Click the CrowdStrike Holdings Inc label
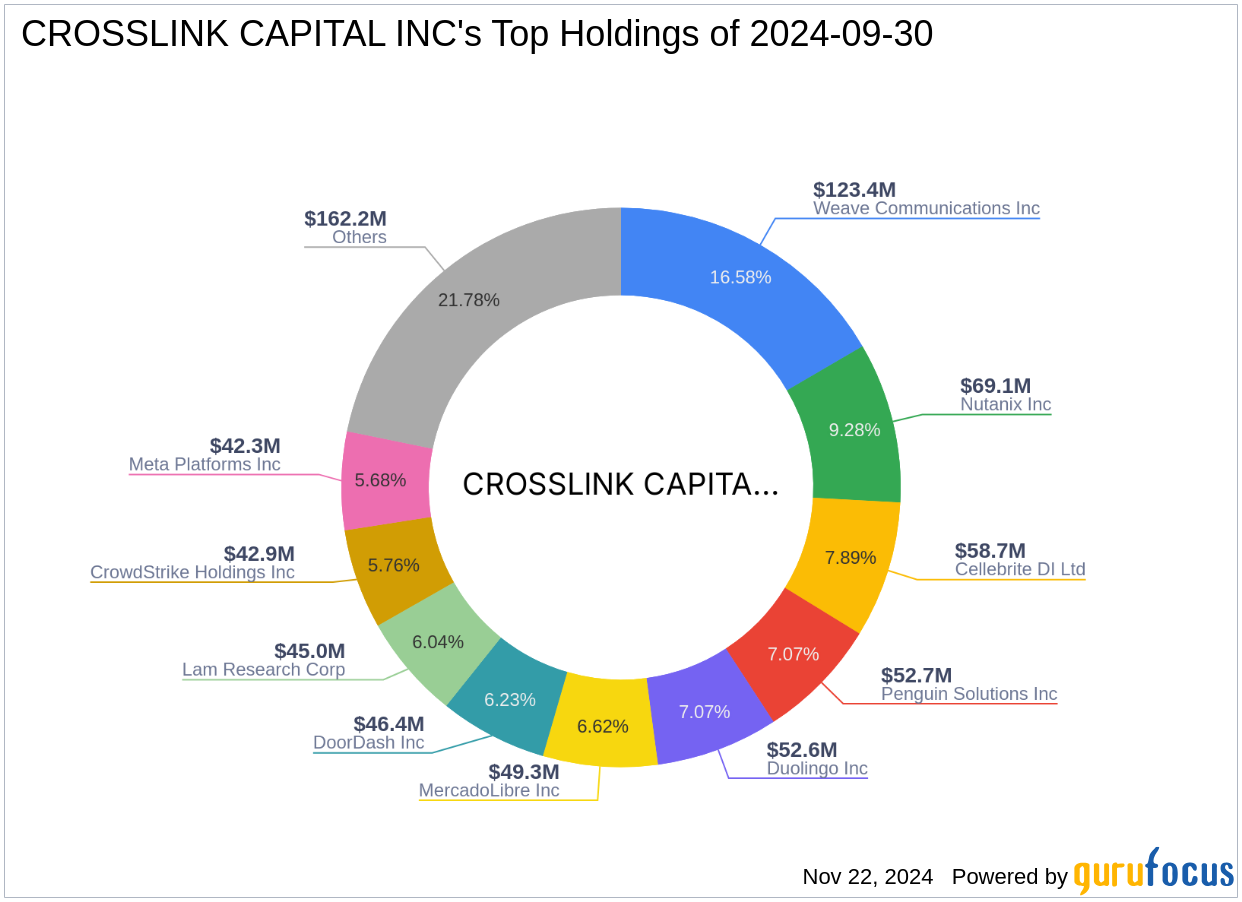Screen dimensions: 1242x902 click(193, 573)
